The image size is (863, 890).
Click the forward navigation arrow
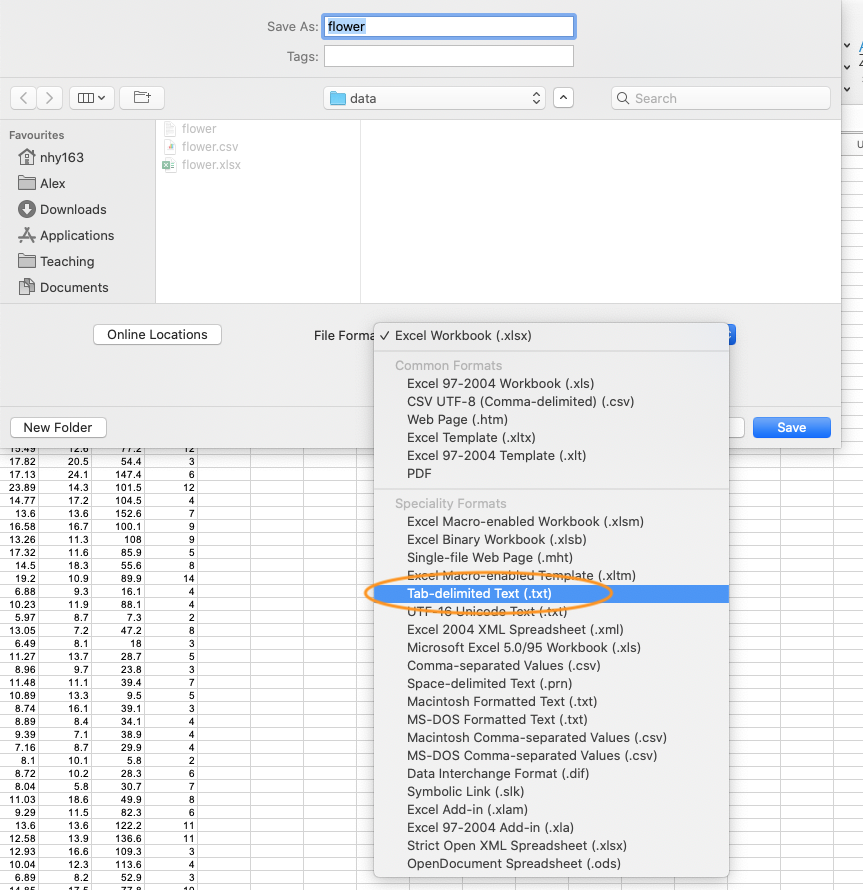(x=50, y=98)
